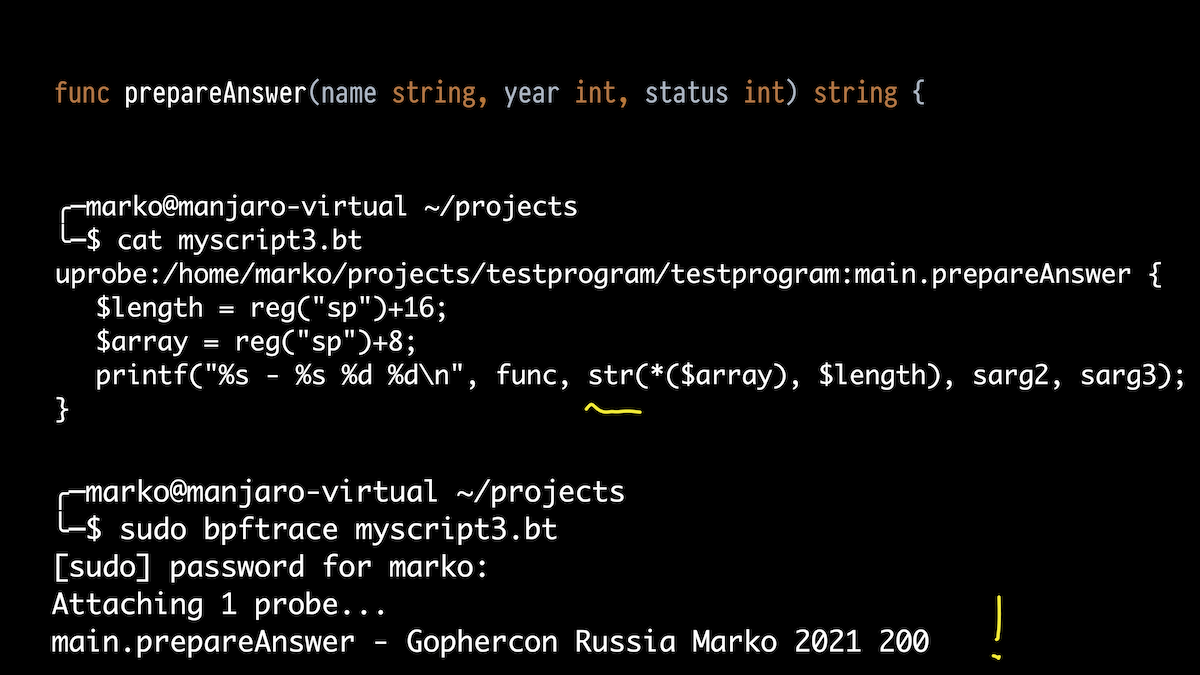The image size is (1200, 675).
Task: Click the closing brace of the script
Action: point(63,411)
